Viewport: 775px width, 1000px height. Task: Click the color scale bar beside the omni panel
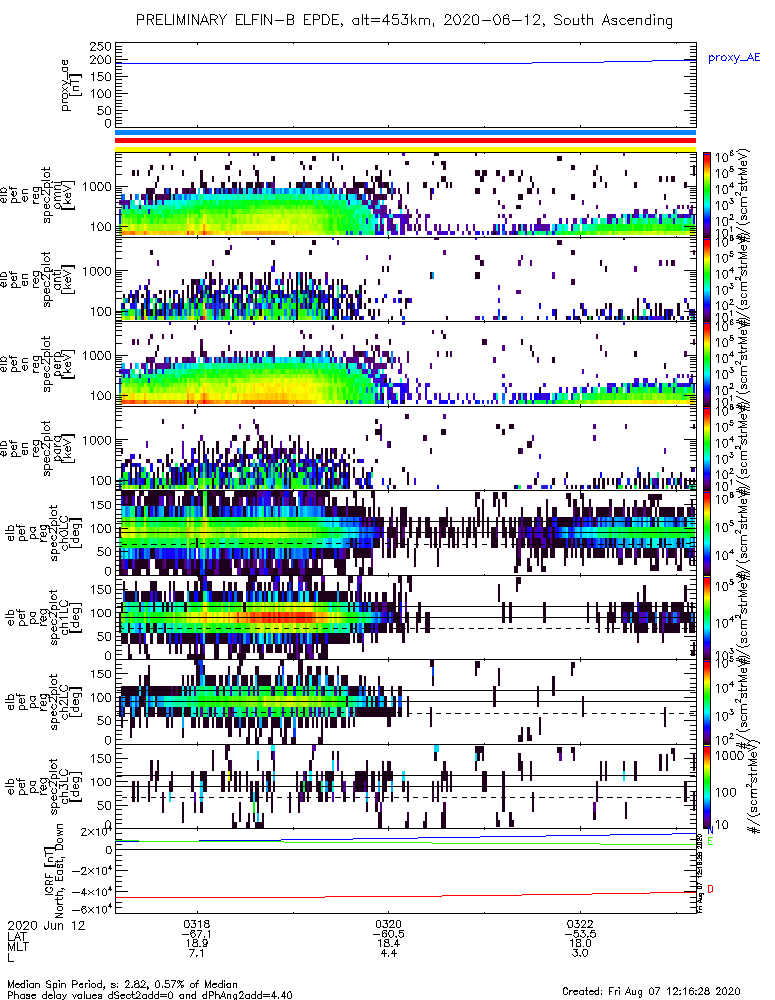(x=707, y=195)
